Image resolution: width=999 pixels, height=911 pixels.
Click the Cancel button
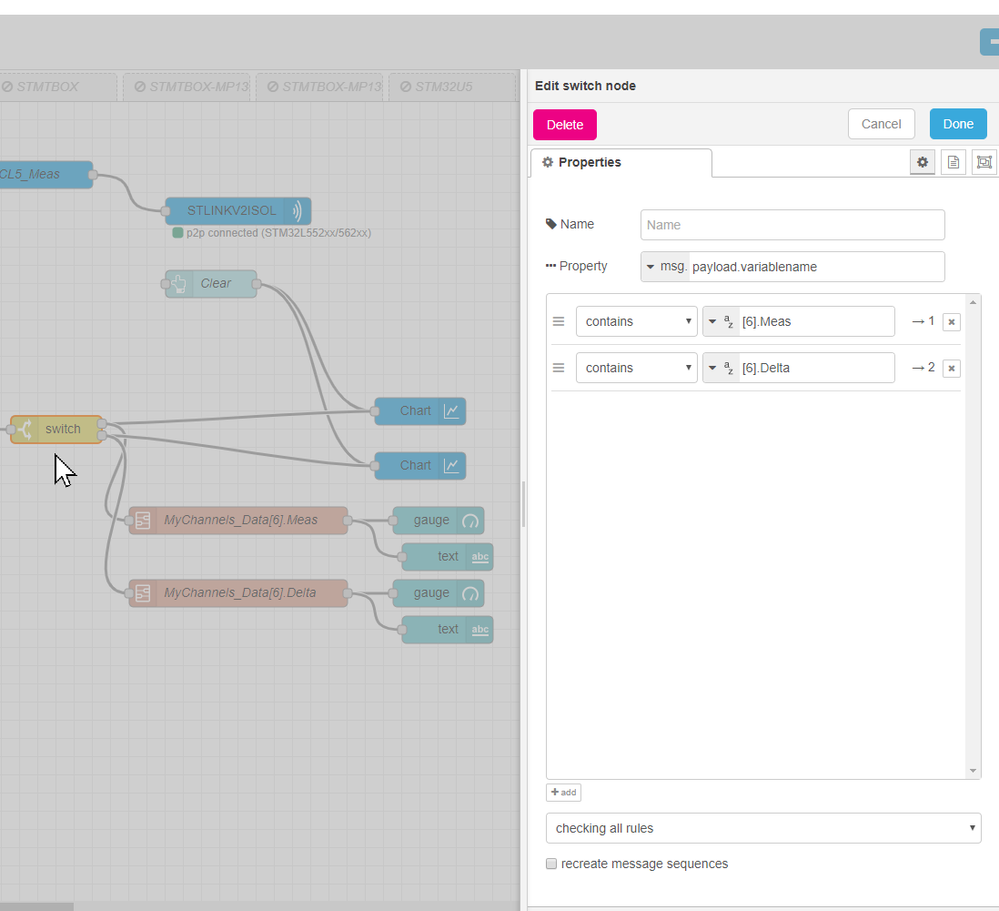881,124
